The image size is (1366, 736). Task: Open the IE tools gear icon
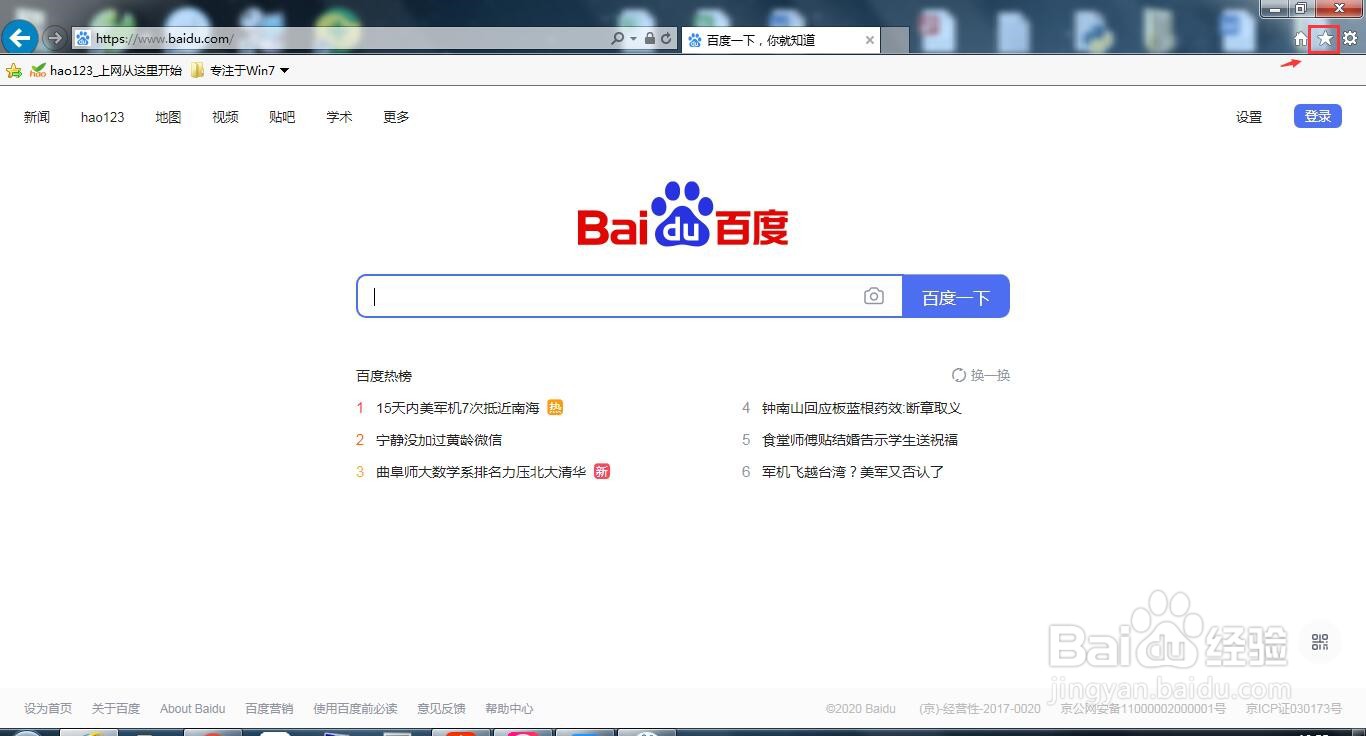(1350, 39)
